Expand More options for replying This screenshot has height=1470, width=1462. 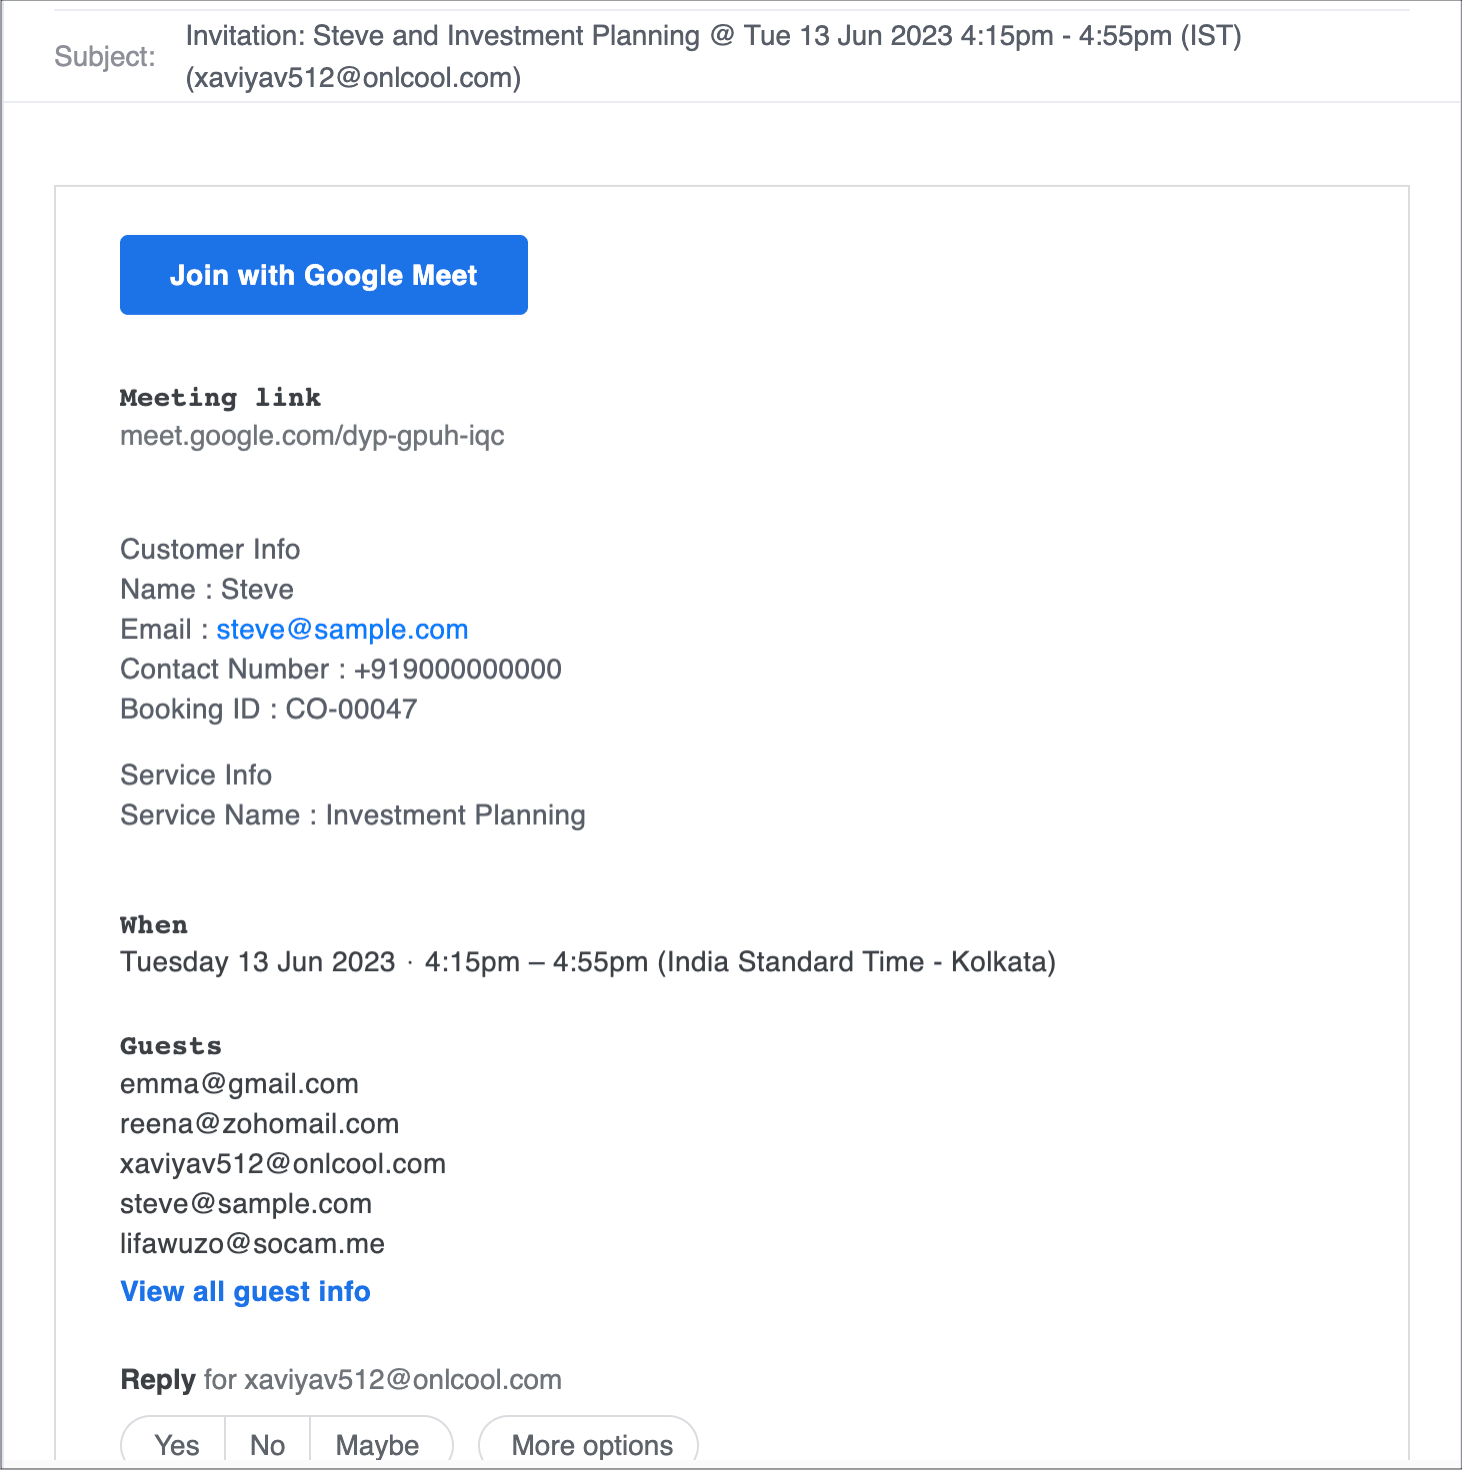[x=591, y=1445]
